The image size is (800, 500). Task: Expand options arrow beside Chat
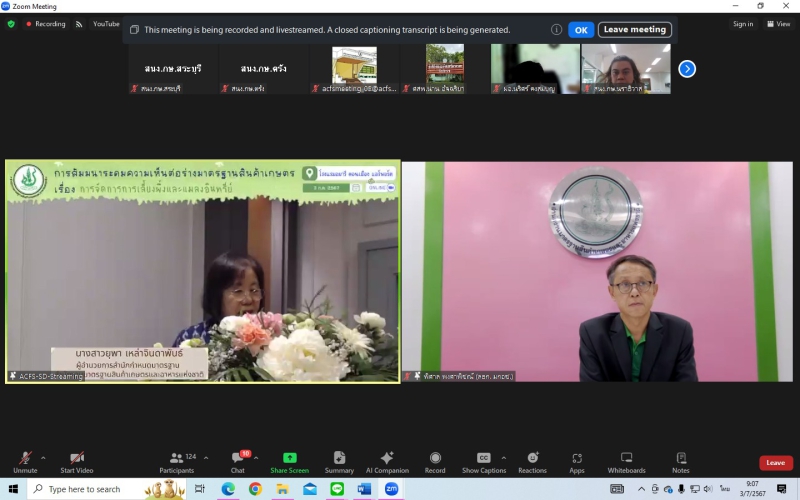tap(256, 458)
